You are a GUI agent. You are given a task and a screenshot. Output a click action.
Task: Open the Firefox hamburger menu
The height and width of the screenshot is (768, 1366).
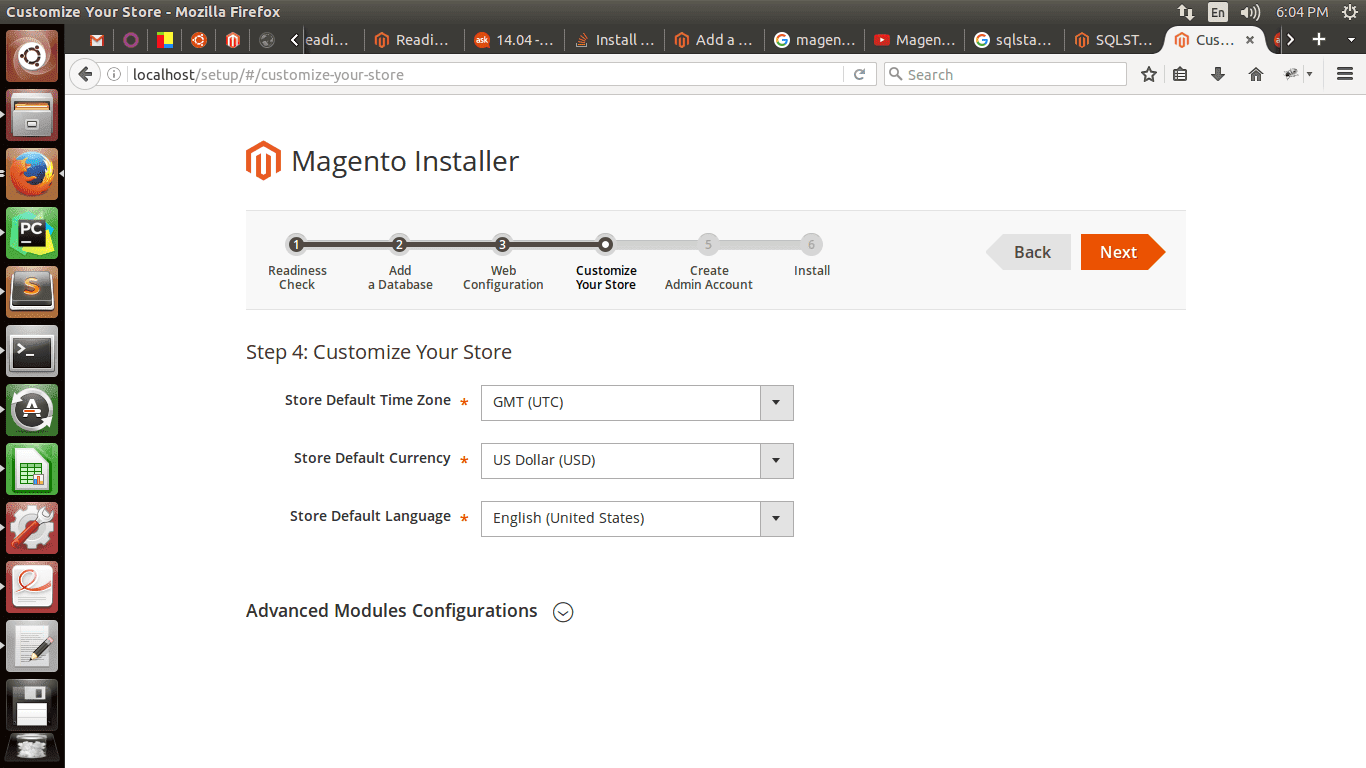pos(1345,74)
